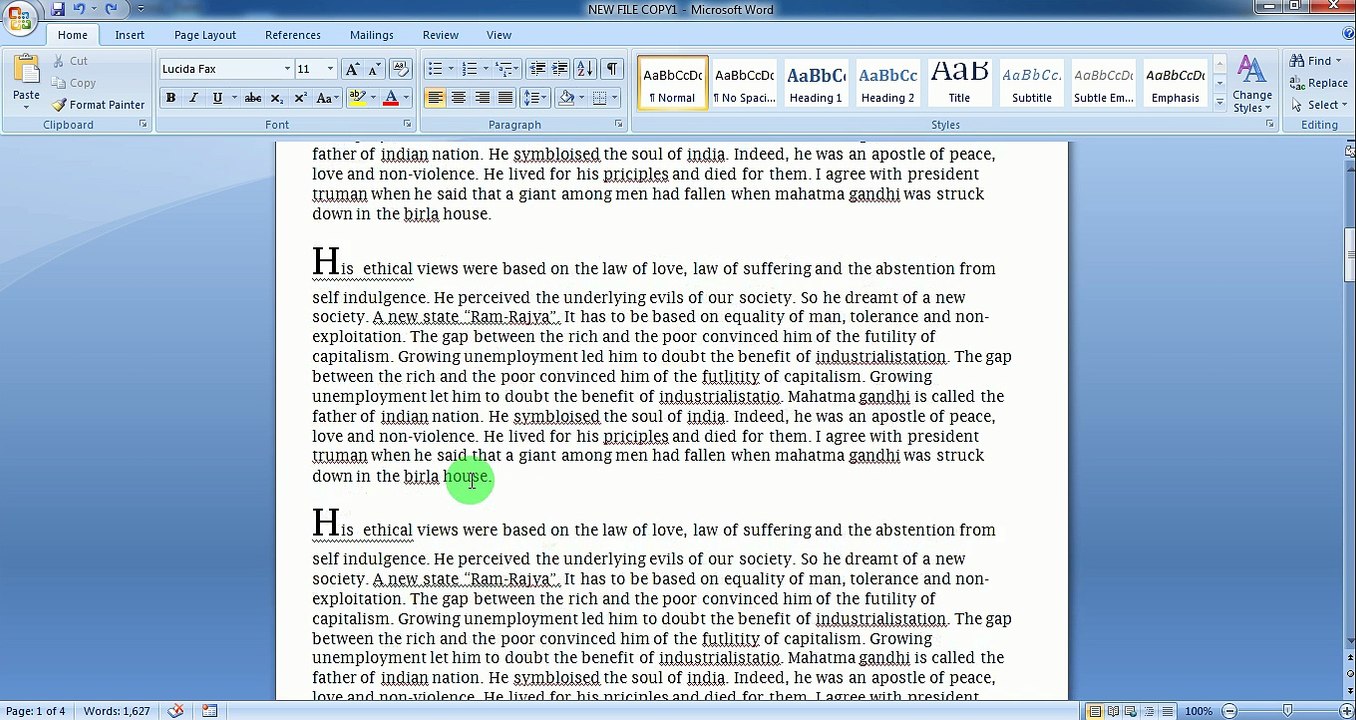Justify the paragraph text
The image size is (1356, 720).
coord(505,98)
